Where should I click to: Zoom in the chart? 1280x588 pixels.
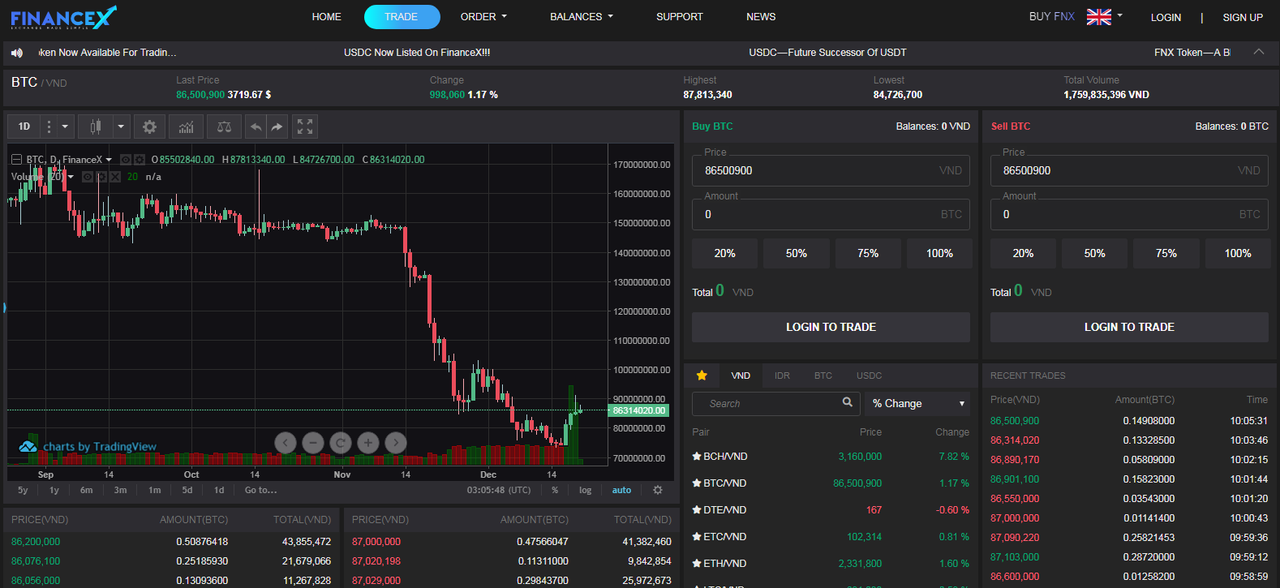pyautogui.click(x=368, y=442)
